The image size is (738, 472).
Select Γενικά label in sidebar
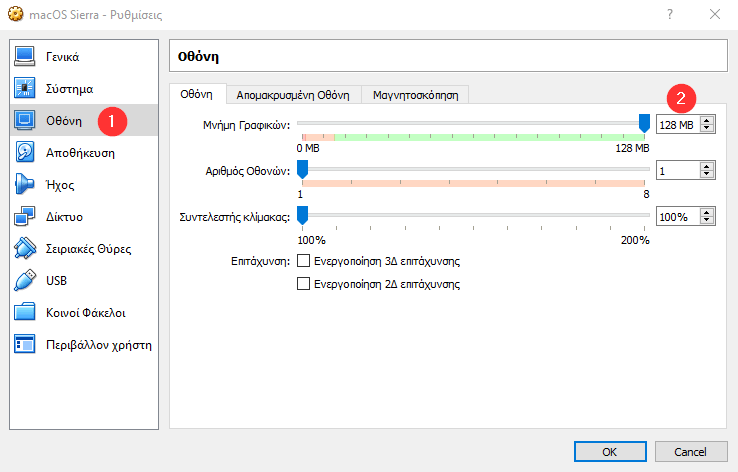(62, 57)
